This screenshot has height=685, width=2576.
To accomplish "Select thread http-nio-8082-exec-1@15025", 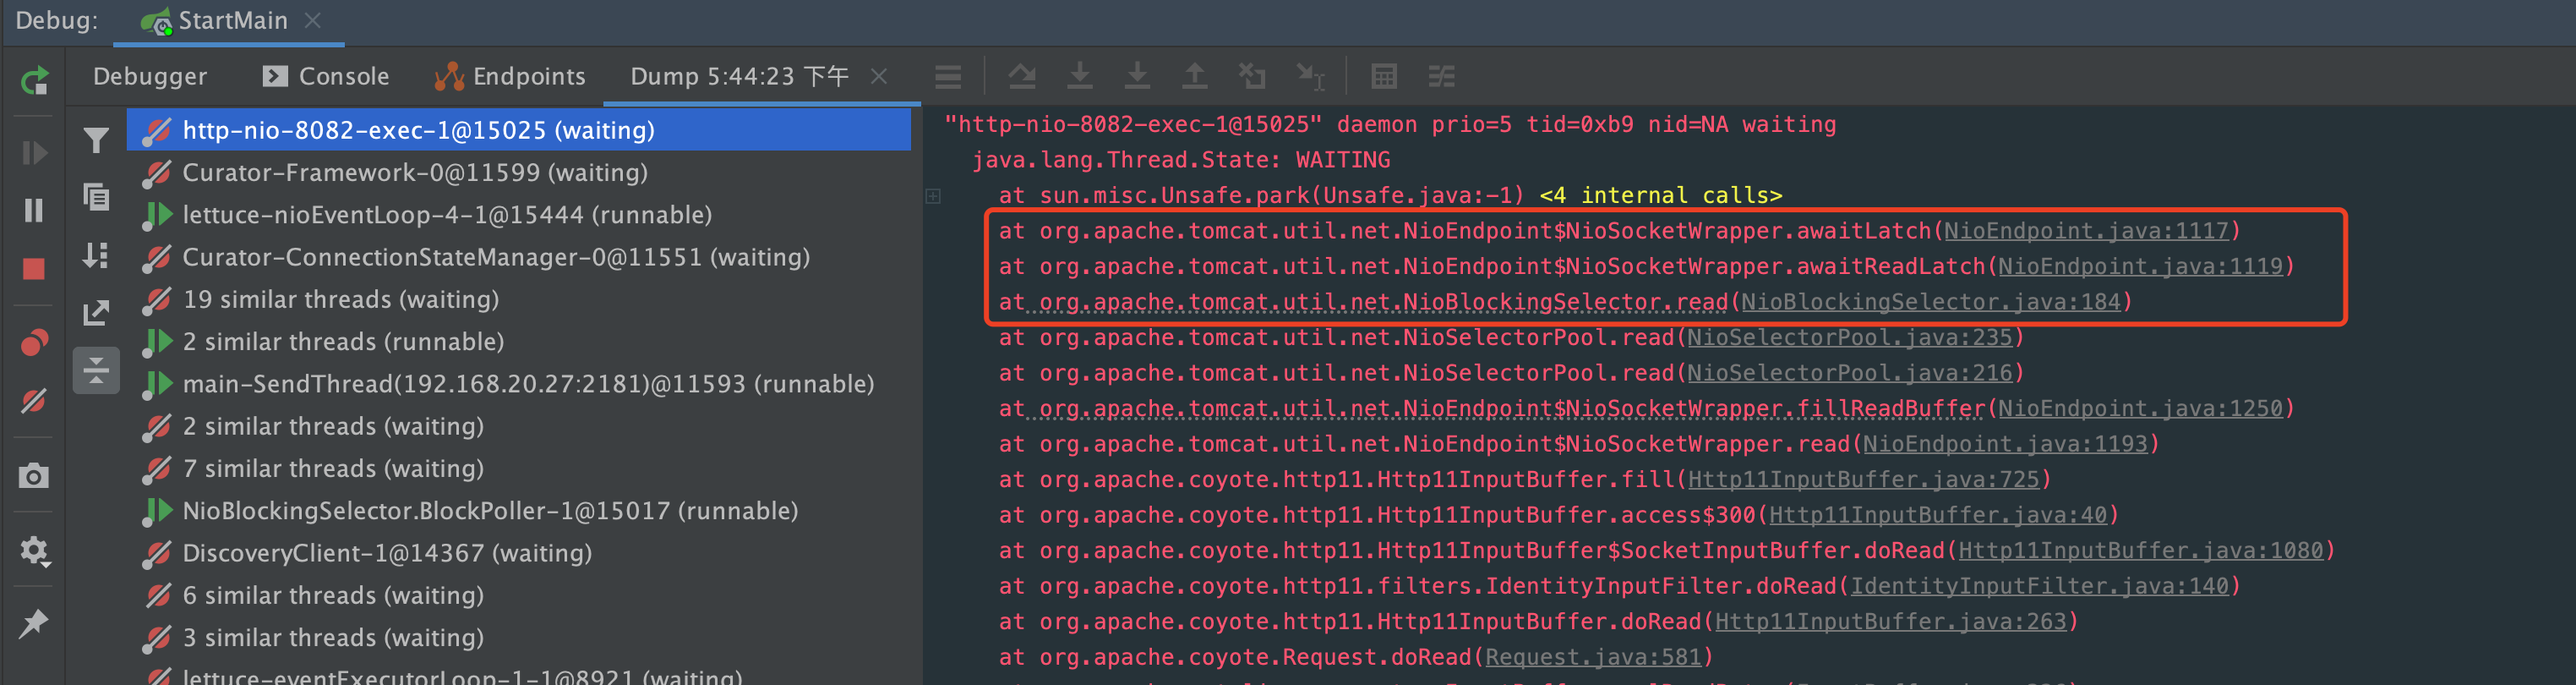I will pyautogui.click(x=519, y=130).
